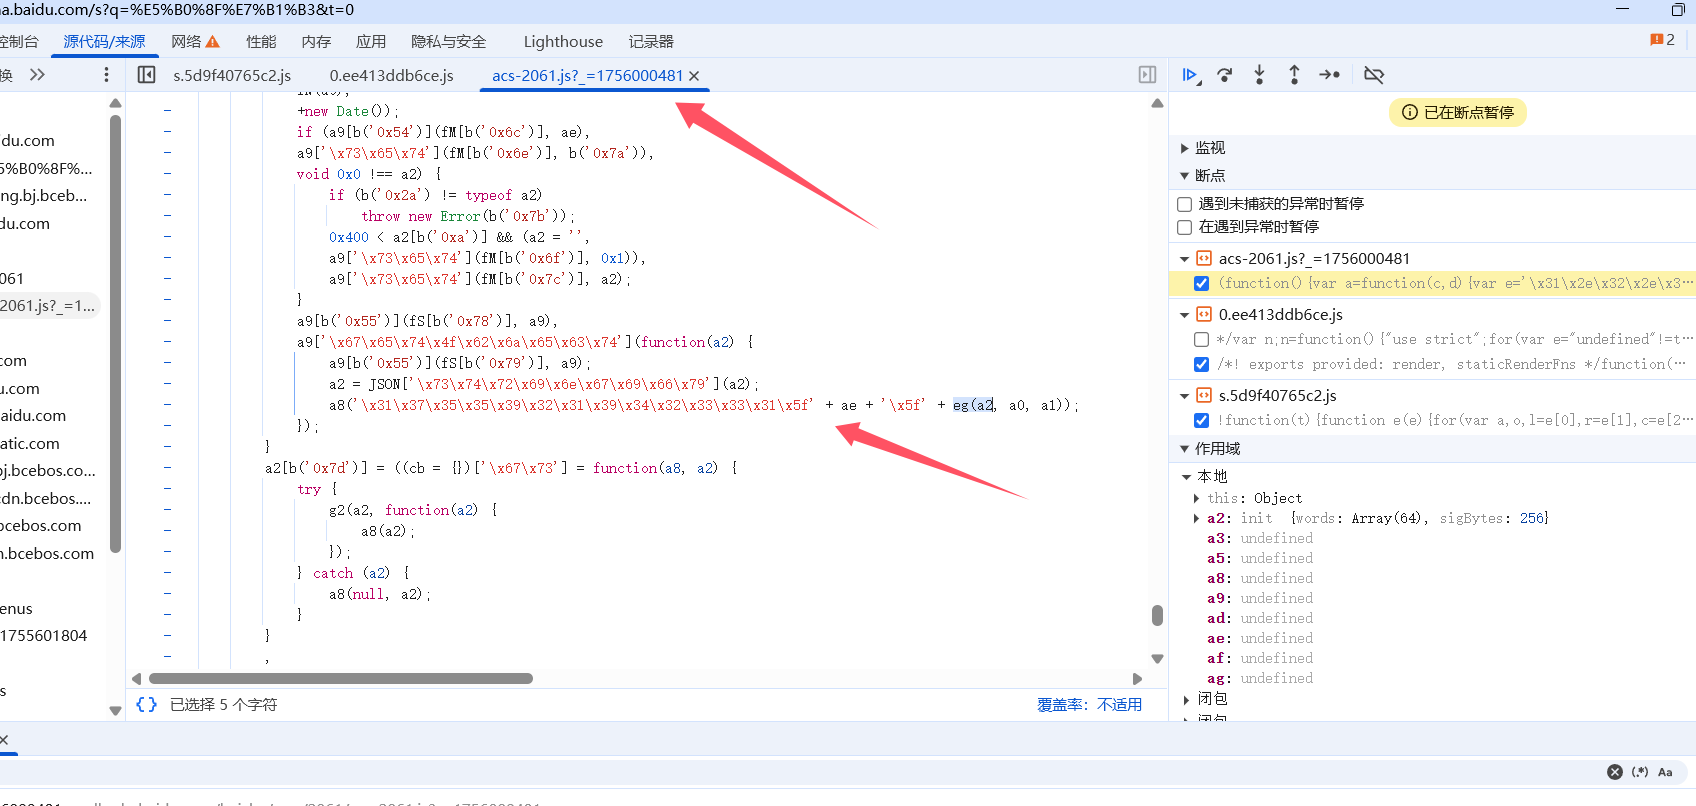Collapse acs-2061.js breakpoint group
1696x806 pixels.
tap(1185, 259)
